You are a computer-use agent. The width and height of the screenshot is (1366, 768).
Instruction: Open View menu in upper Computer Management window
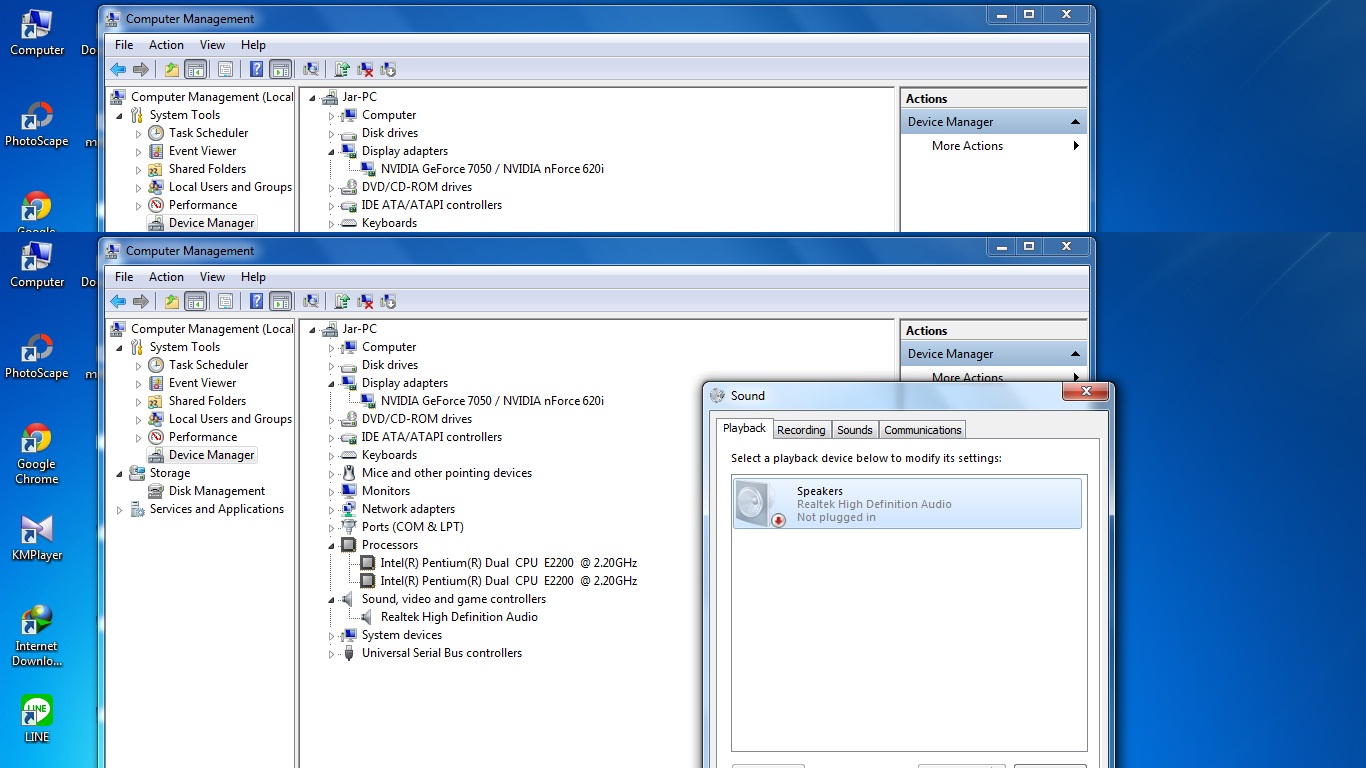pos(212,45)
